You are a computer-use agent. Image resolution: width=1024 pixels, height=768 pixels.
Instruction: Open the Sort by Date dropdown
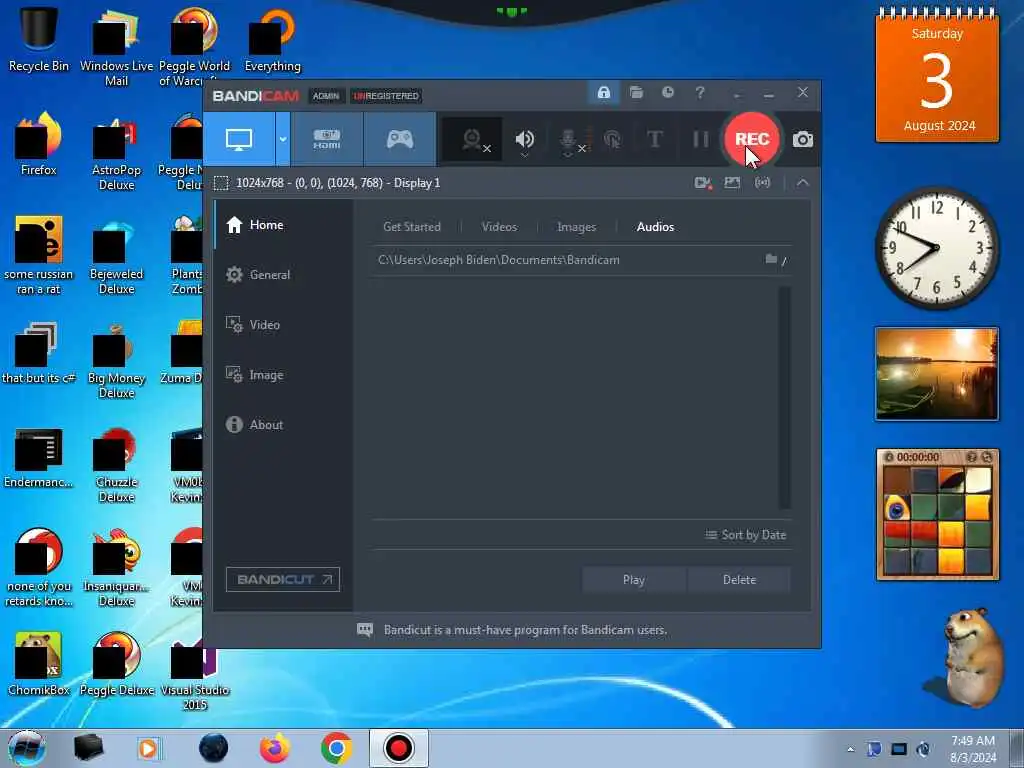745,535
